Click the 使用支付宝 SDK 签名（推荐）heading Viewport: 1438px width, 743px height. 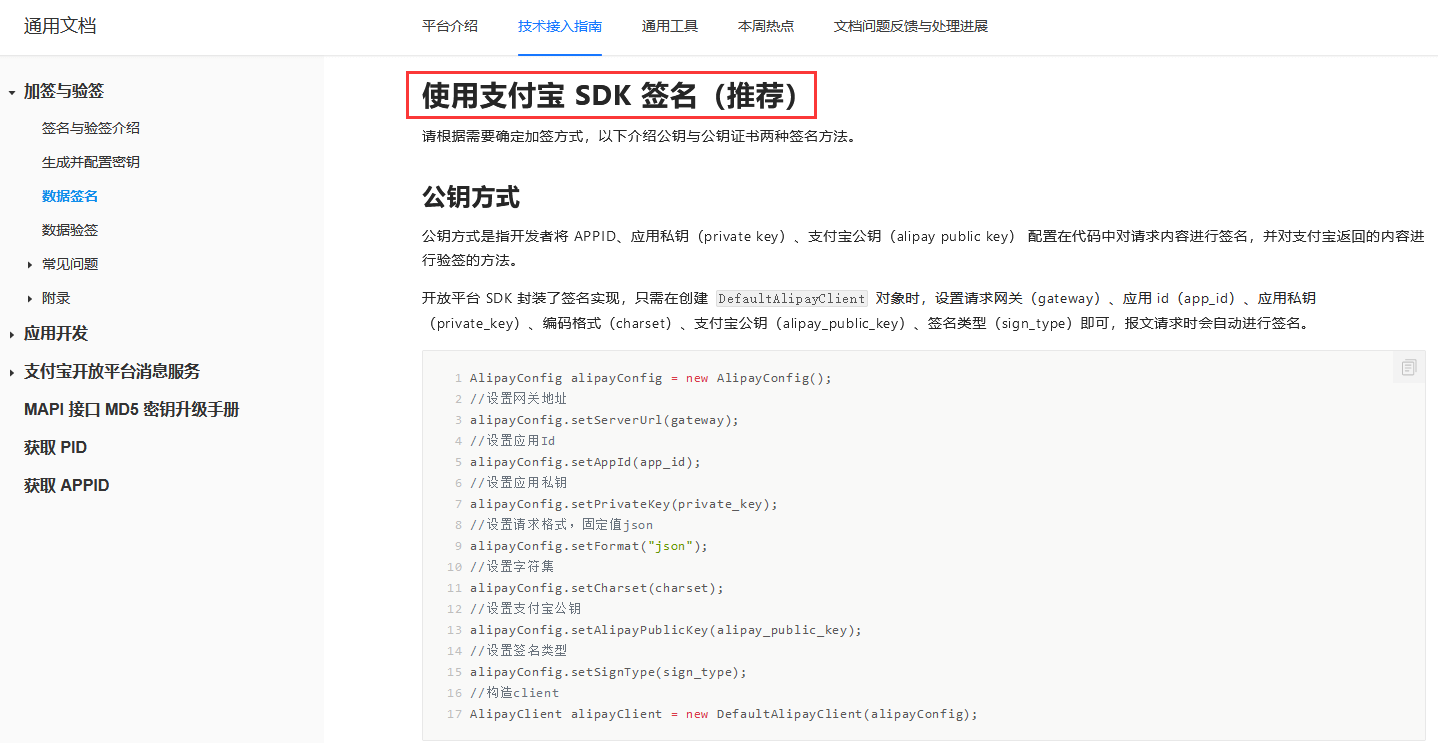[612, 95]
